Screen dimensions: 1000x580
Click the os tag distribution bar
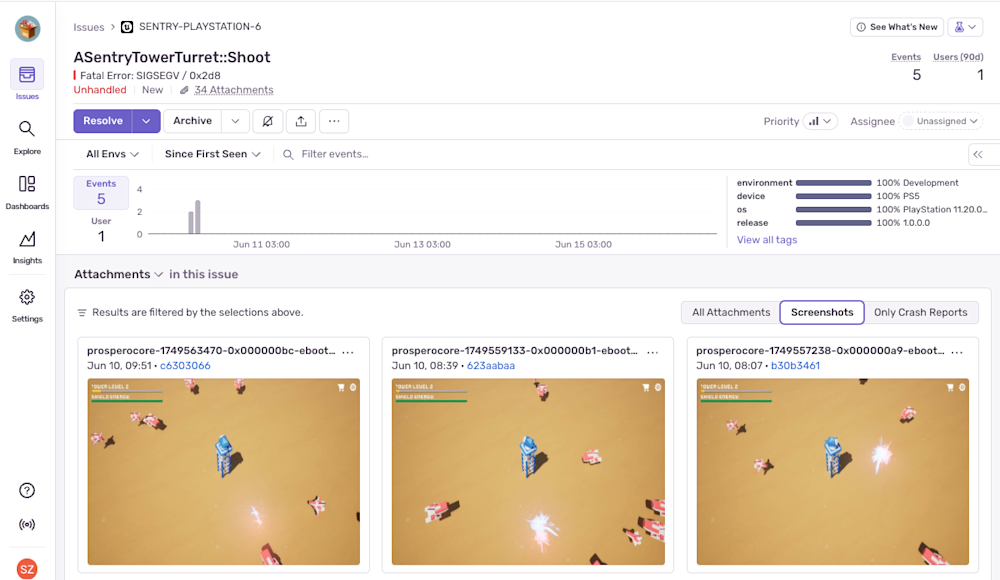click(833, 210)
